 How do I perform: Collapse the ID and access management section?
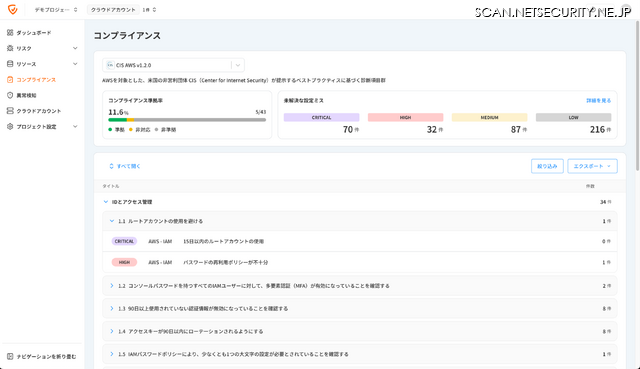(x=106, y=202)
